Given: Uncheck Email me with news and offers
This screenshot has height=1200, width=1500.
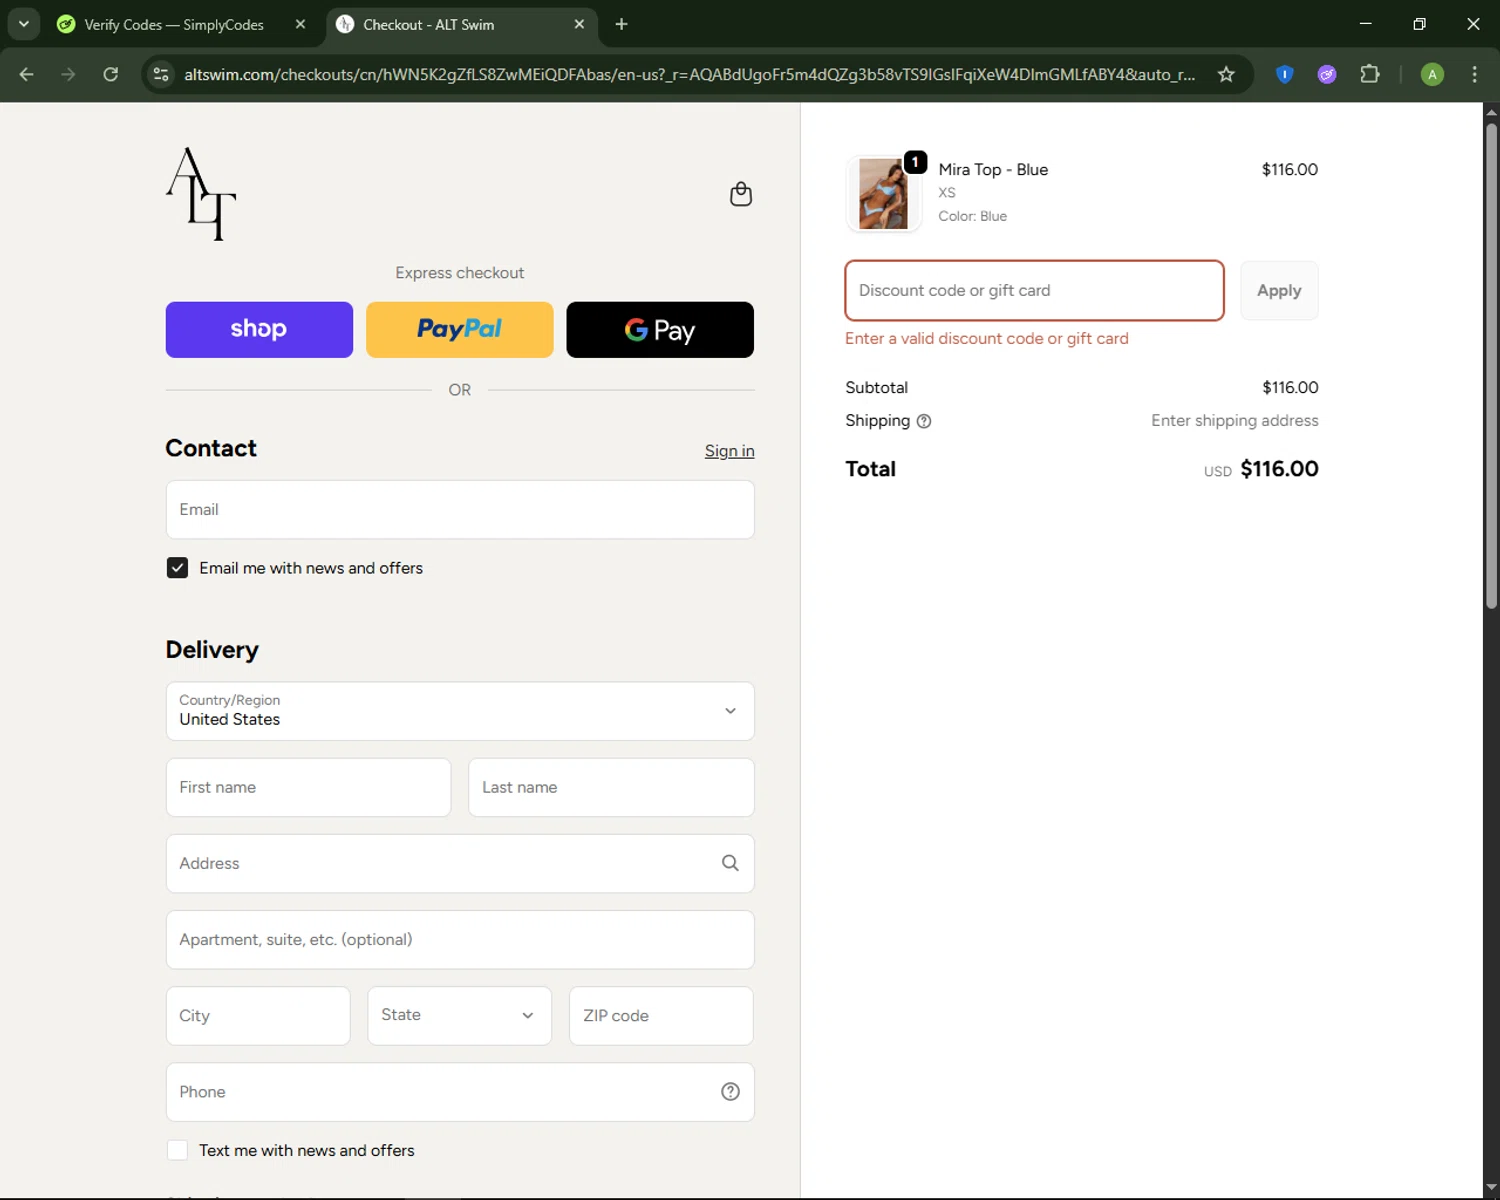Looking at the screenshot, I should 177,568.
